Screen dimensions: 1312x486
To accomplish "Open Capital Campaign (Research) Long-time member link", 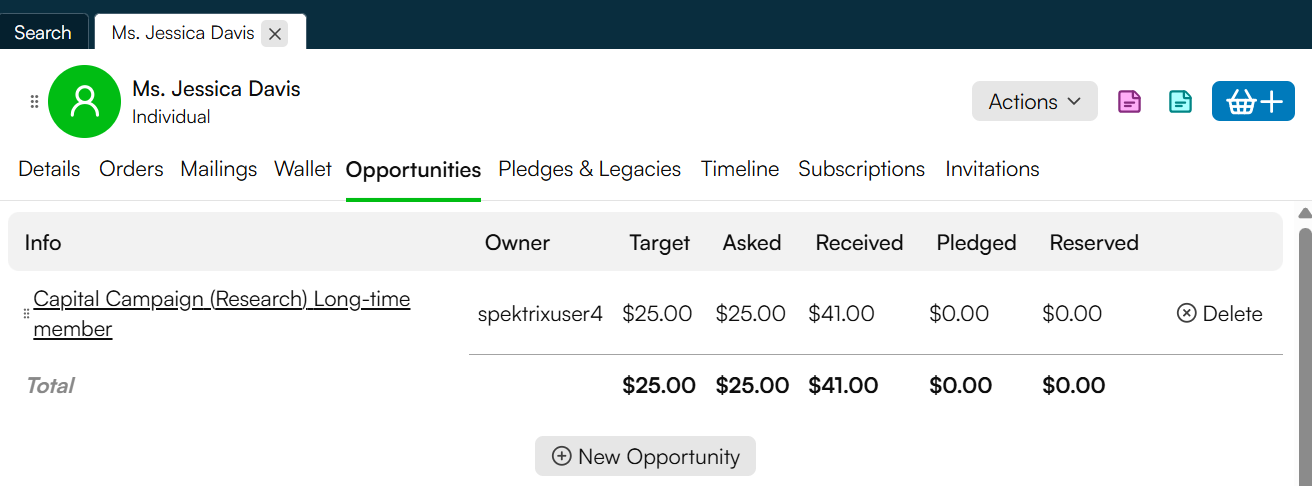I will (222, 314).
